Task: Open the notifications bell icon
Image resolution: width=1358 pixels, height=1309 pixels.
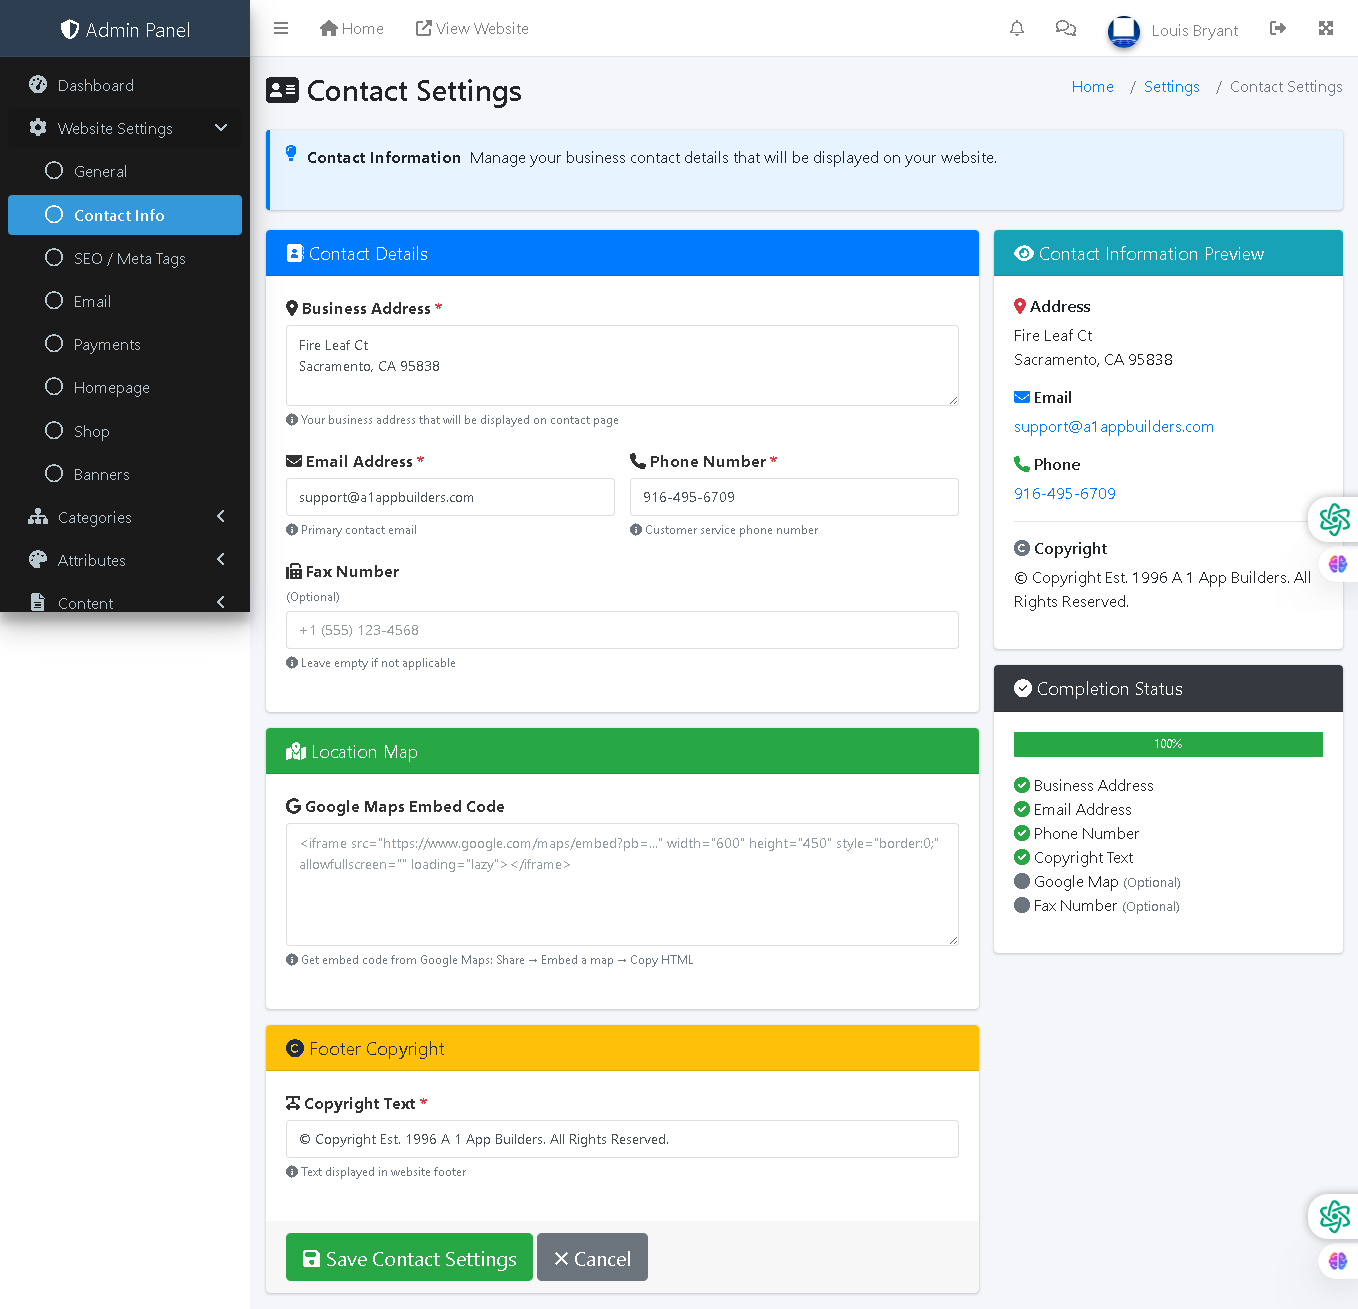Action: 1017,28
